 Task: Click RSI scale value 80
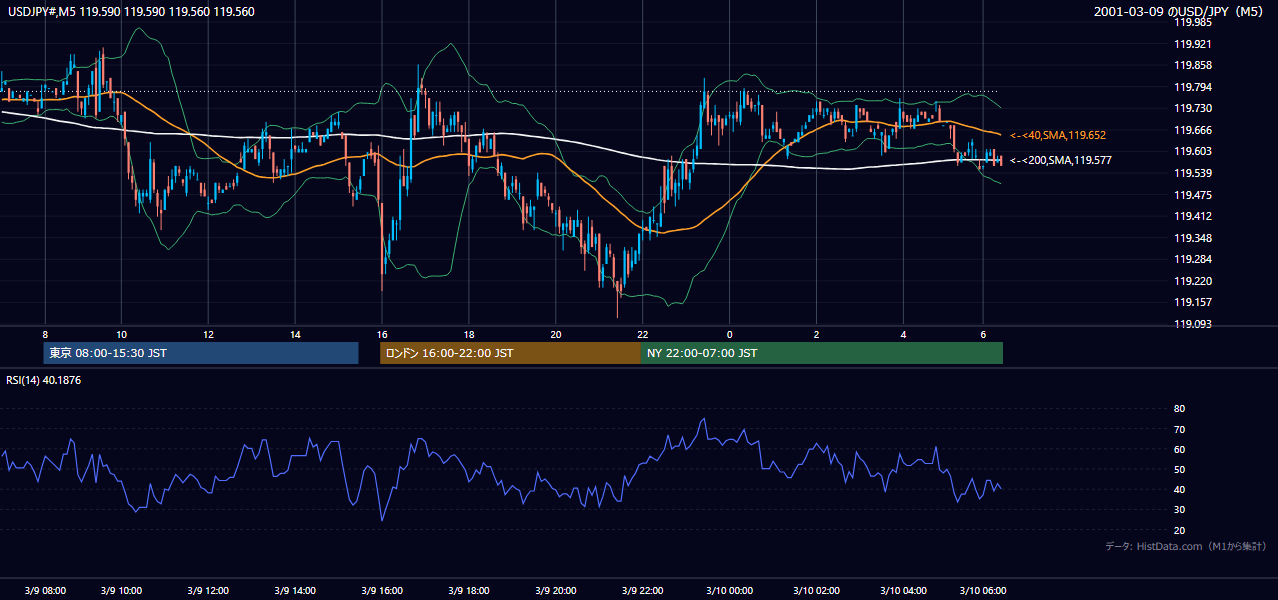pos(1179,409)
